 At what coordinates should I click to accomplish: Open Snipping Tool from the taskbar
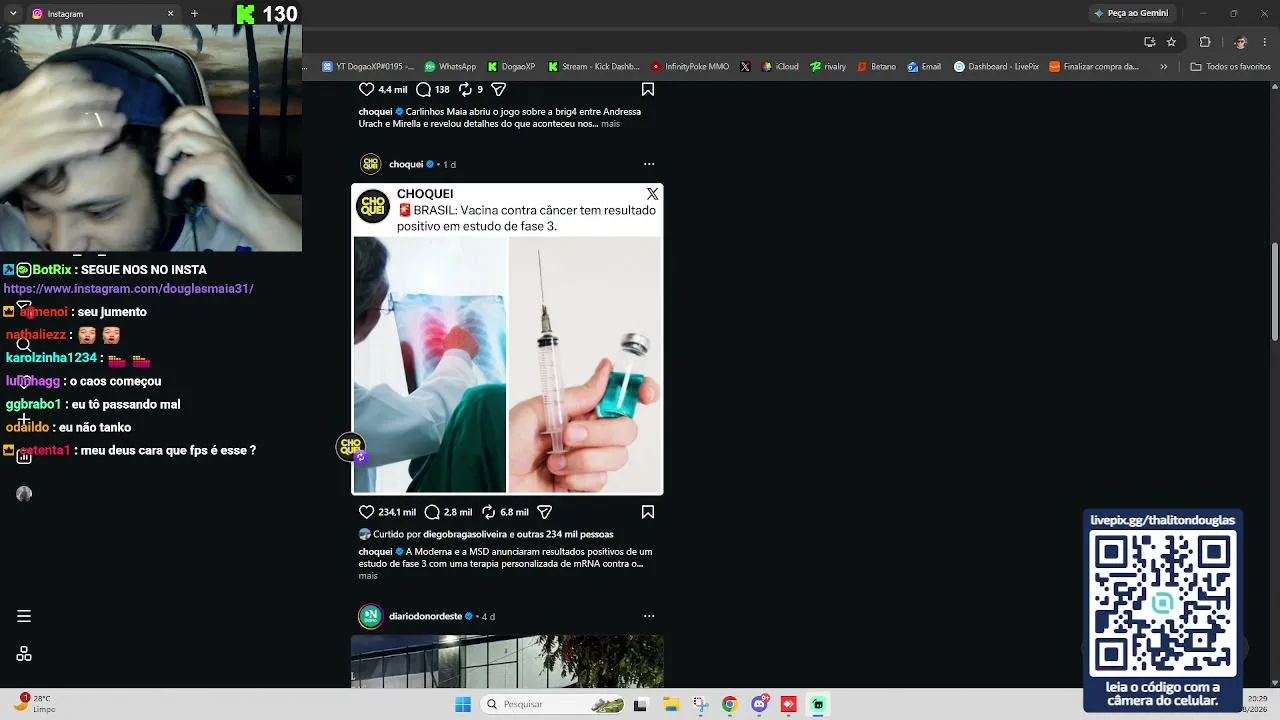click(701, 704)
